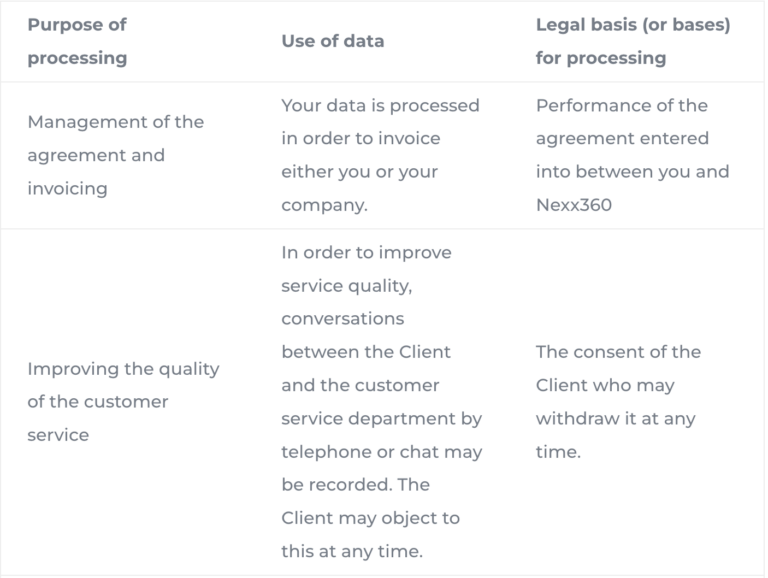Click the 'Client may object to' line
Viewport: 768px width, 578px height.
coord(370,518)
